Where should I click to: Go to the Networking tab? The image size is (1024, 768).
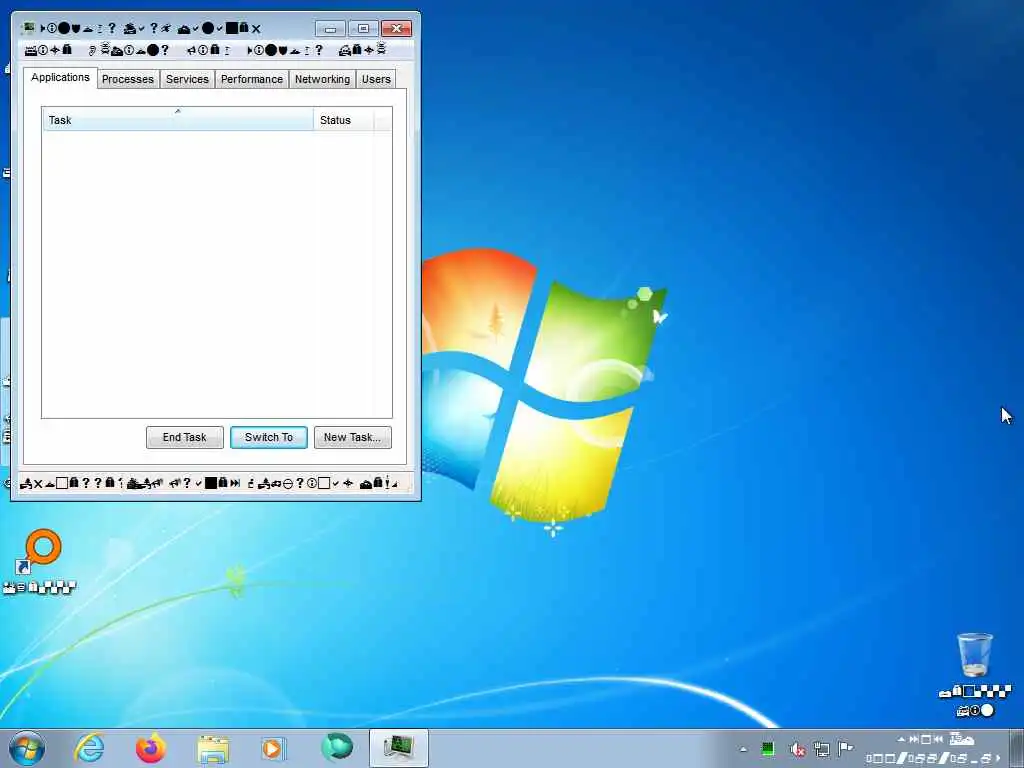pos(322,79)
